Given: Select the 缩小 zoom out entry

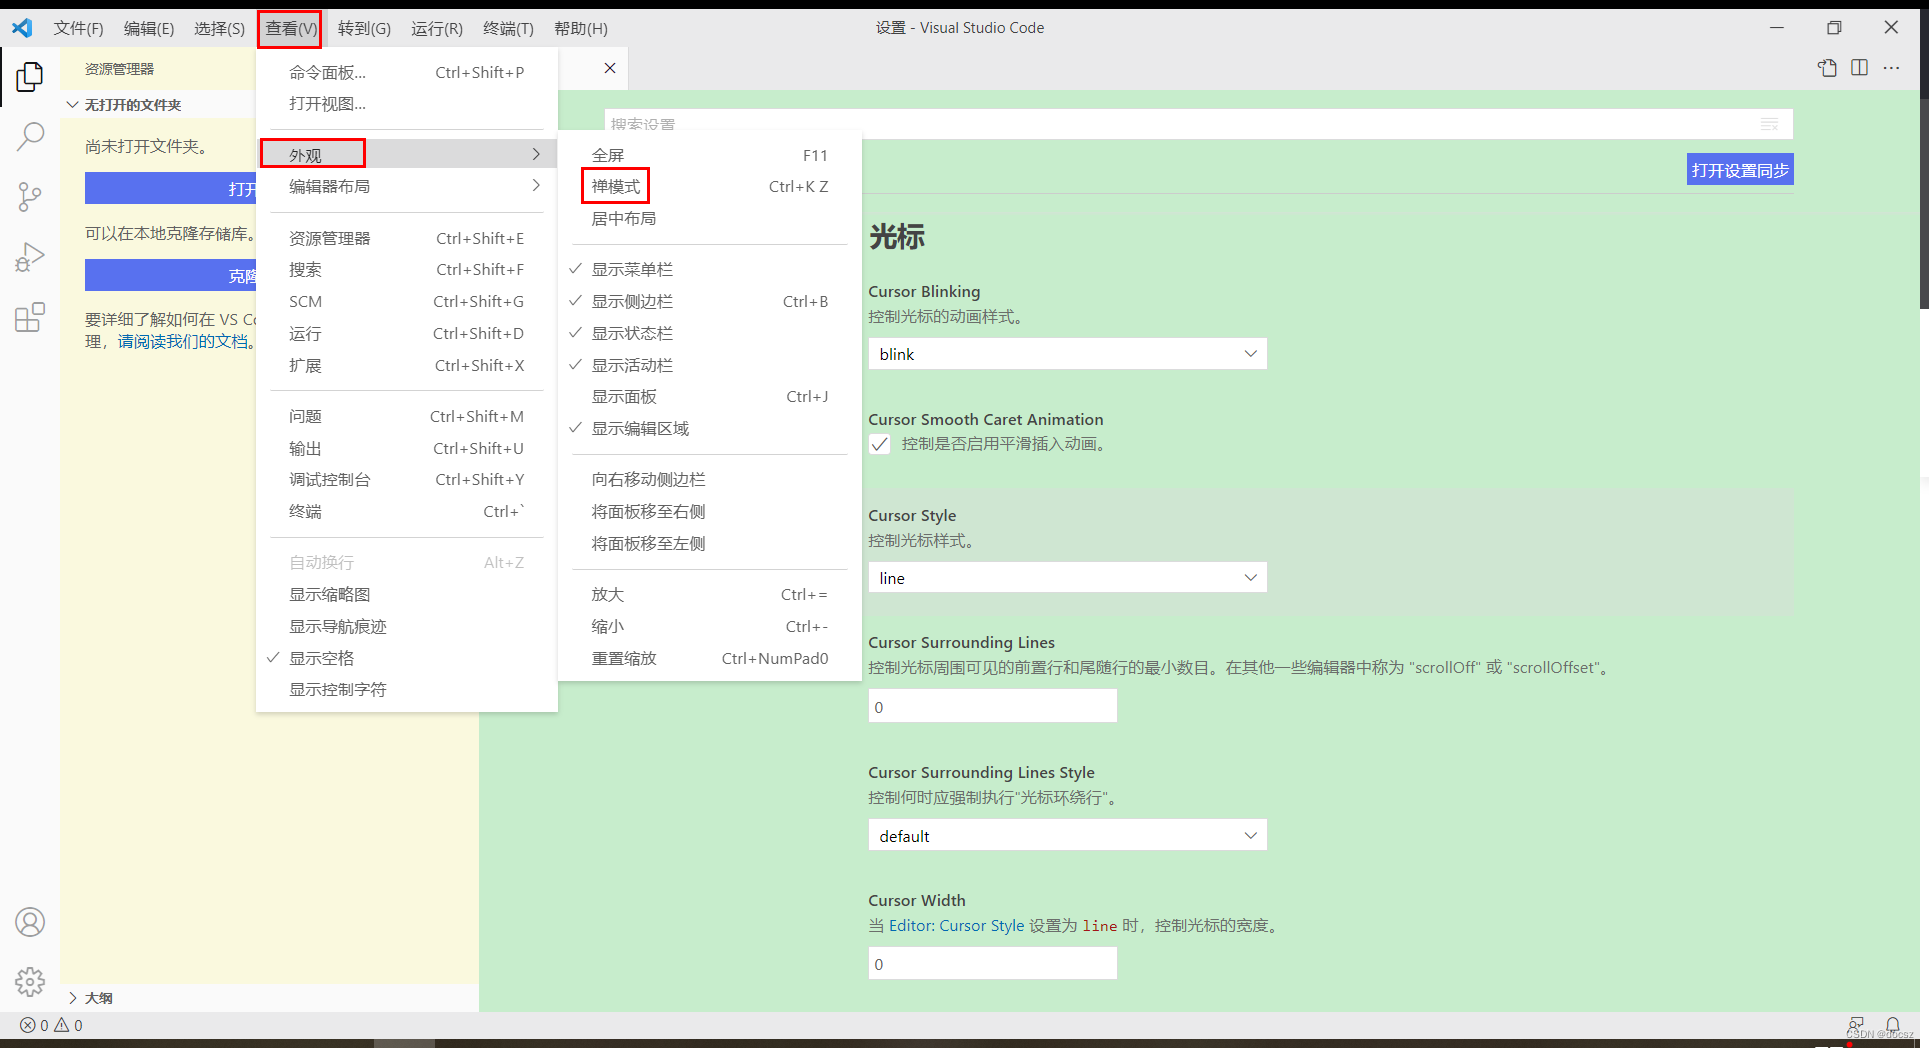Looking at the screenshot, I should pyautogui.click(x=709, y=626).
